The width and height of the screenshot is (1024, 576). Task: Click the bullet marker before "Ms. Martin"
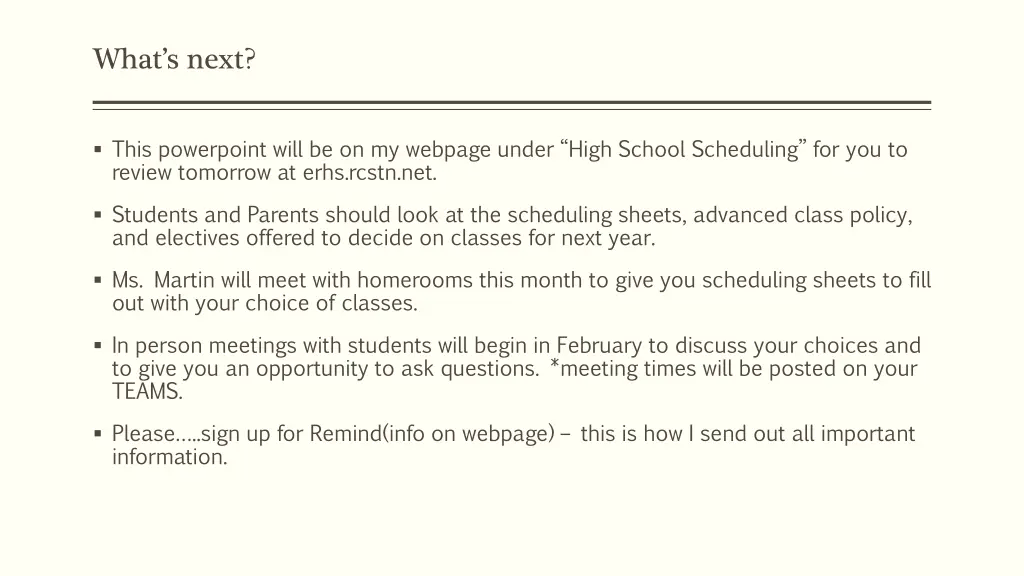click(98, 281)
